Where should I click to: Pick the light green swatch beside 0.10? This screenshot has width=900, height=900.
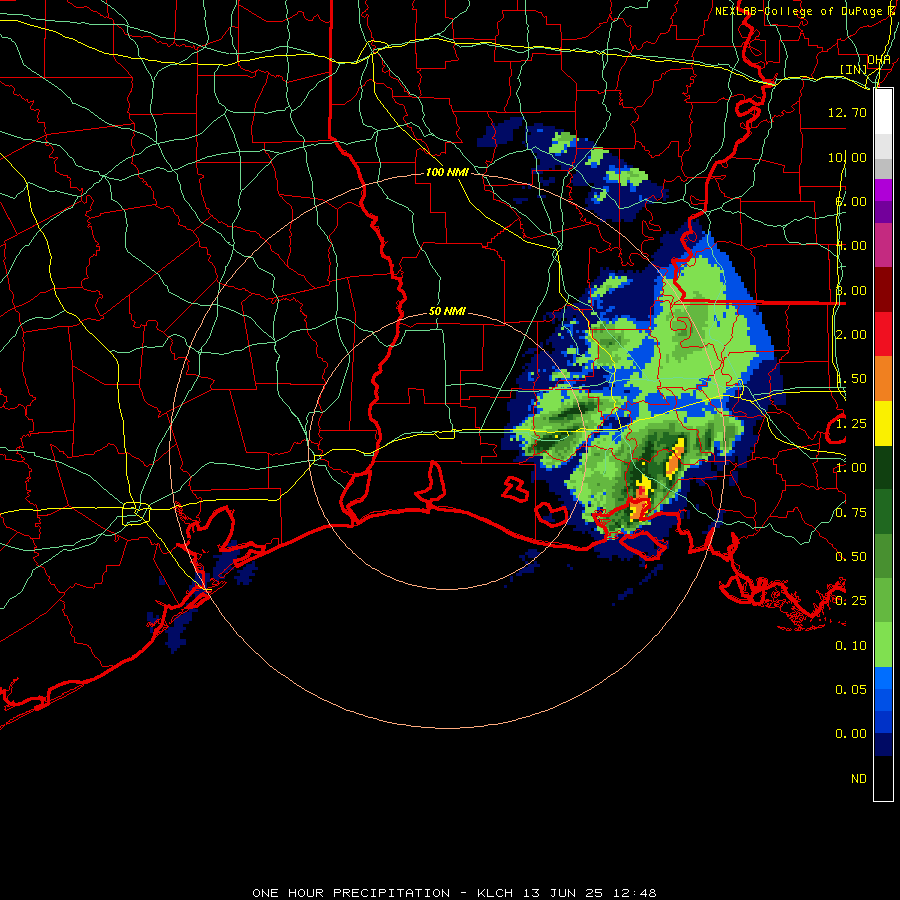pyautogui.click(x=883, y=645)
